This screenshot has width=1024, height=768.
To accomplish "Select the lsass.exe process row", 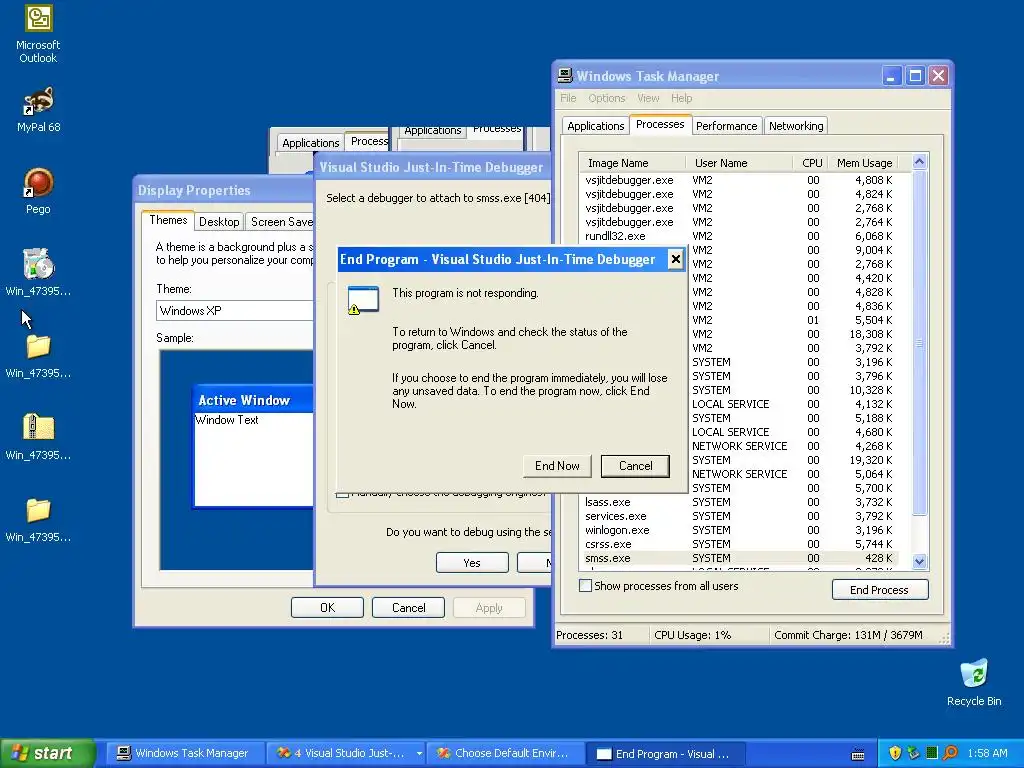I will (739, 502).
